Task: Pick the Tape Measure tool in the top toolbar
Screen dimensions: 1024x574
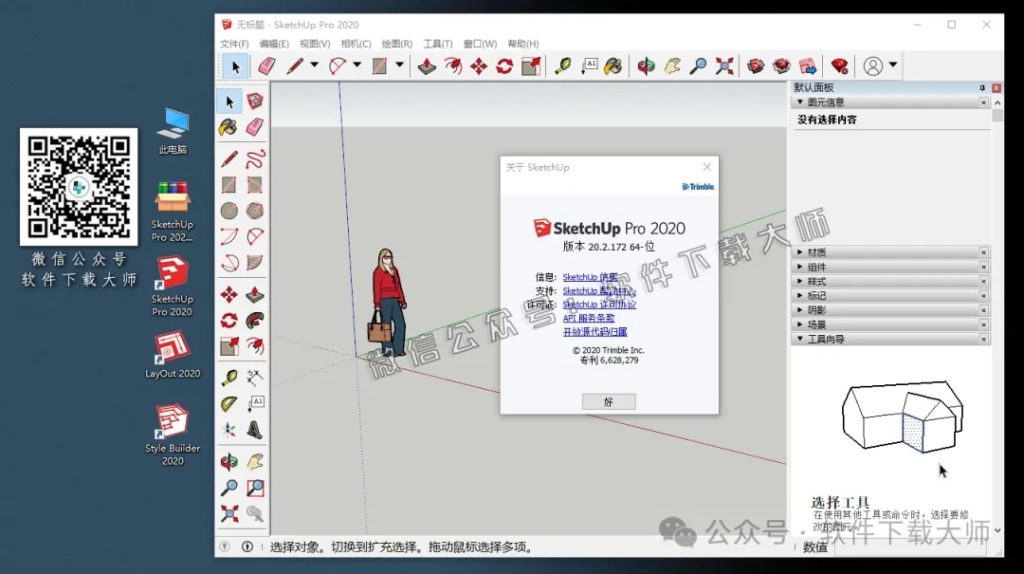Action: (x=562, y=66)
